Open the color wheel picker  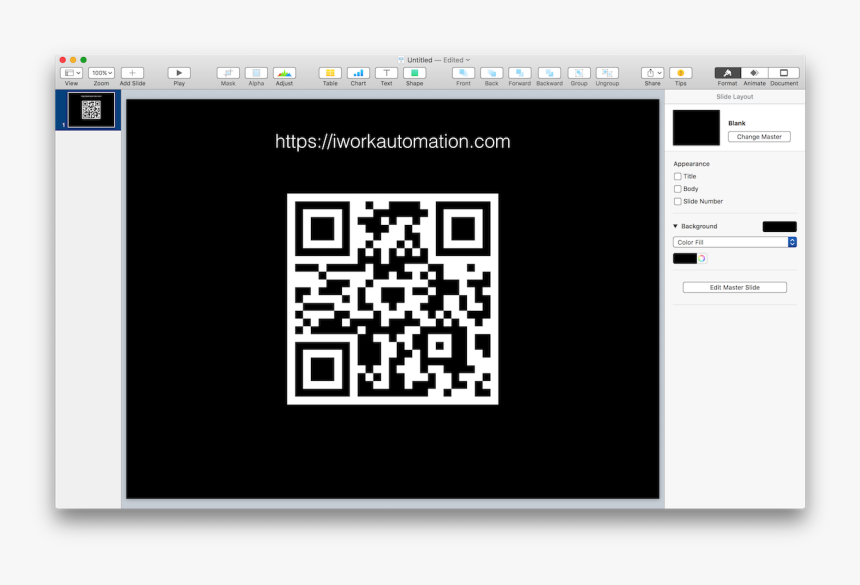pyautogui.click(x=701, y=258)
